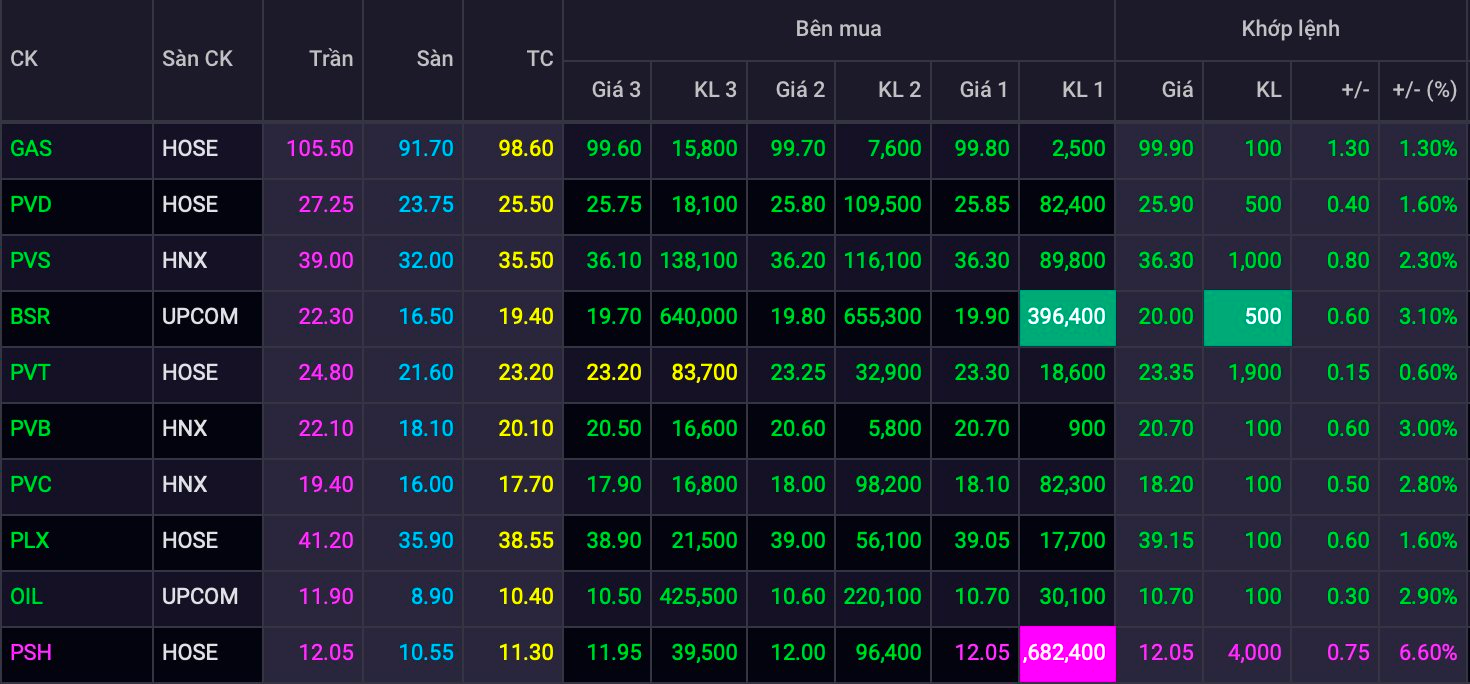
Task: Click the KL 2 column header
Action: point(899,89)
